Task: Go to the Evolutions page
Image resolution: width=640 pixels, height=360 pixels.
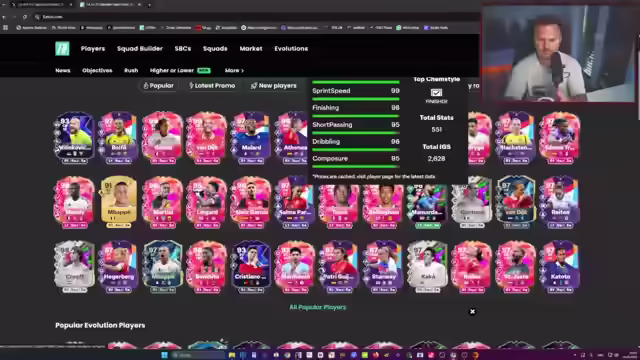Action: [x=291, y=49]
